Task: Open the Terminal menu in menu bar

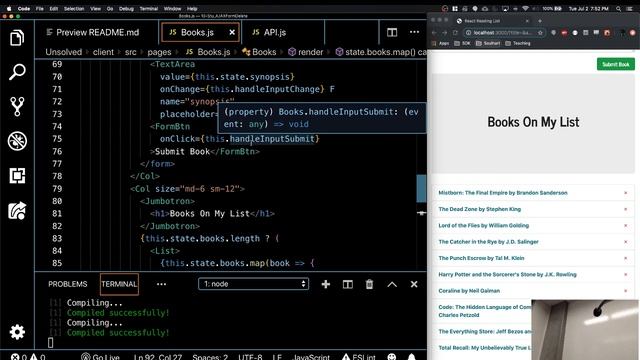Action: (x=149, y=8)
